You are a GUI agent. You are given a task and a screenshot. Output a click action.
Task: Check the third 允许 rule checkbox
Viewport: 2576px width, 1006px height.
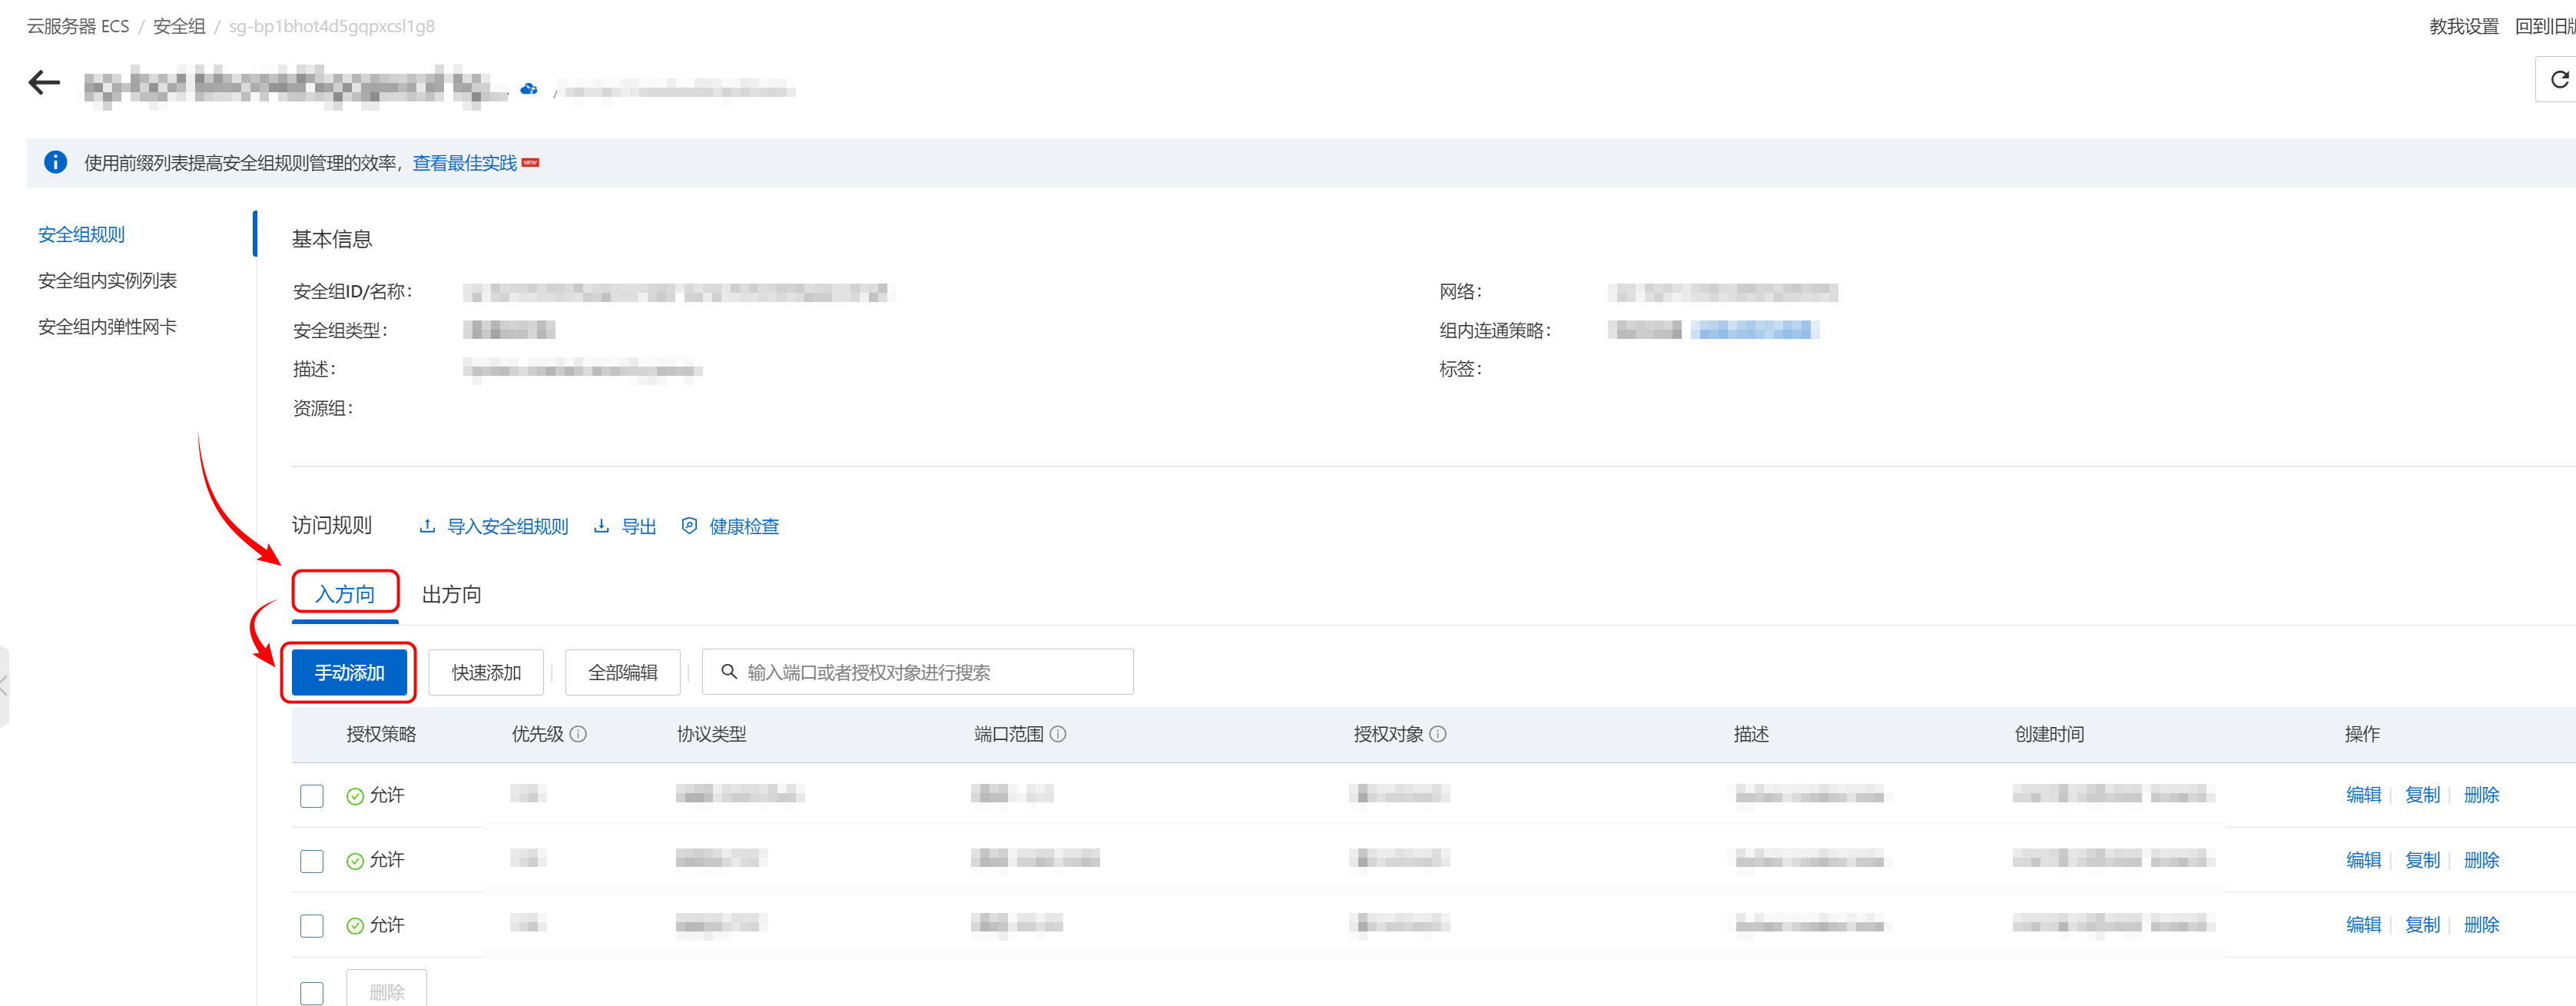click(x=312, y=926)
